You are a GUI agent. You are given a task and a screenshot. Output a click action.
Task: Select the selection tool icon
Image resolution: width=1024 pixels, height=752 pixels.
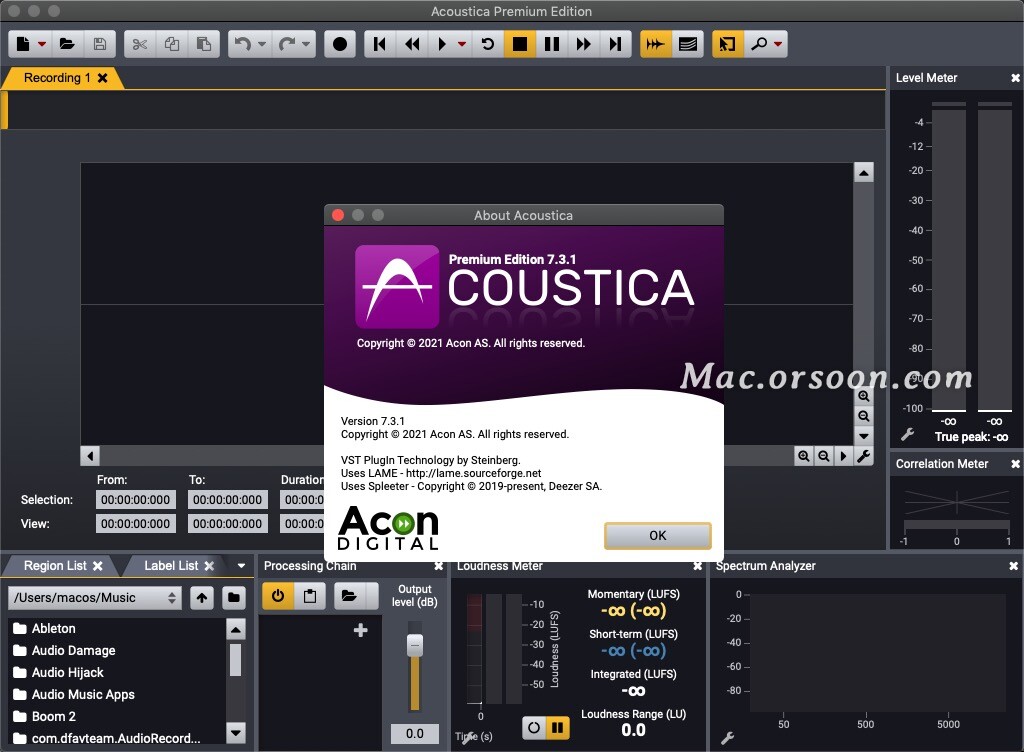click(728, 44)
